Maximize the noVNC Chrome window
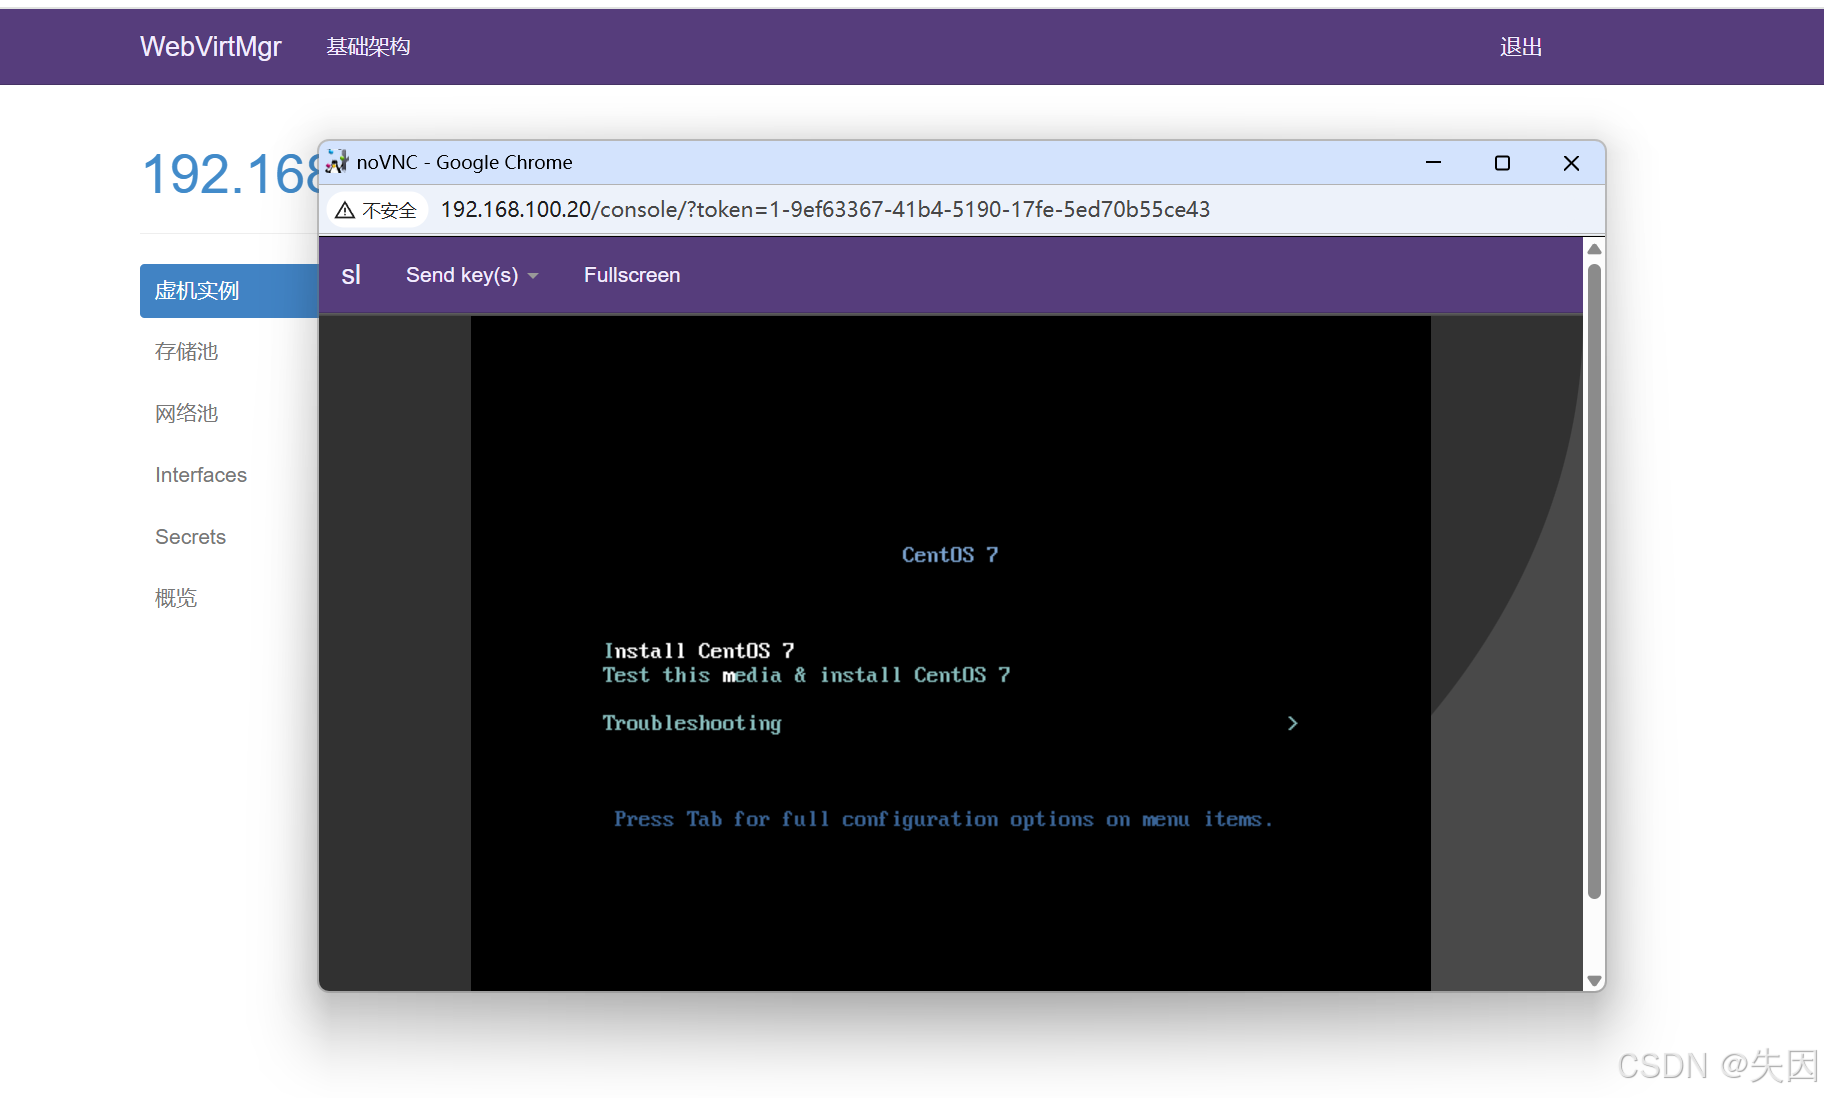1824x1098 pixels. point(1502,163)
